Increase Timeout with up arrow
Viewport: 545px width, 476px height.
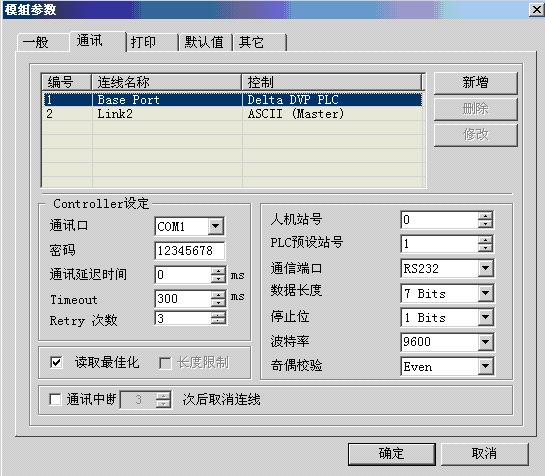pos(218,295)
